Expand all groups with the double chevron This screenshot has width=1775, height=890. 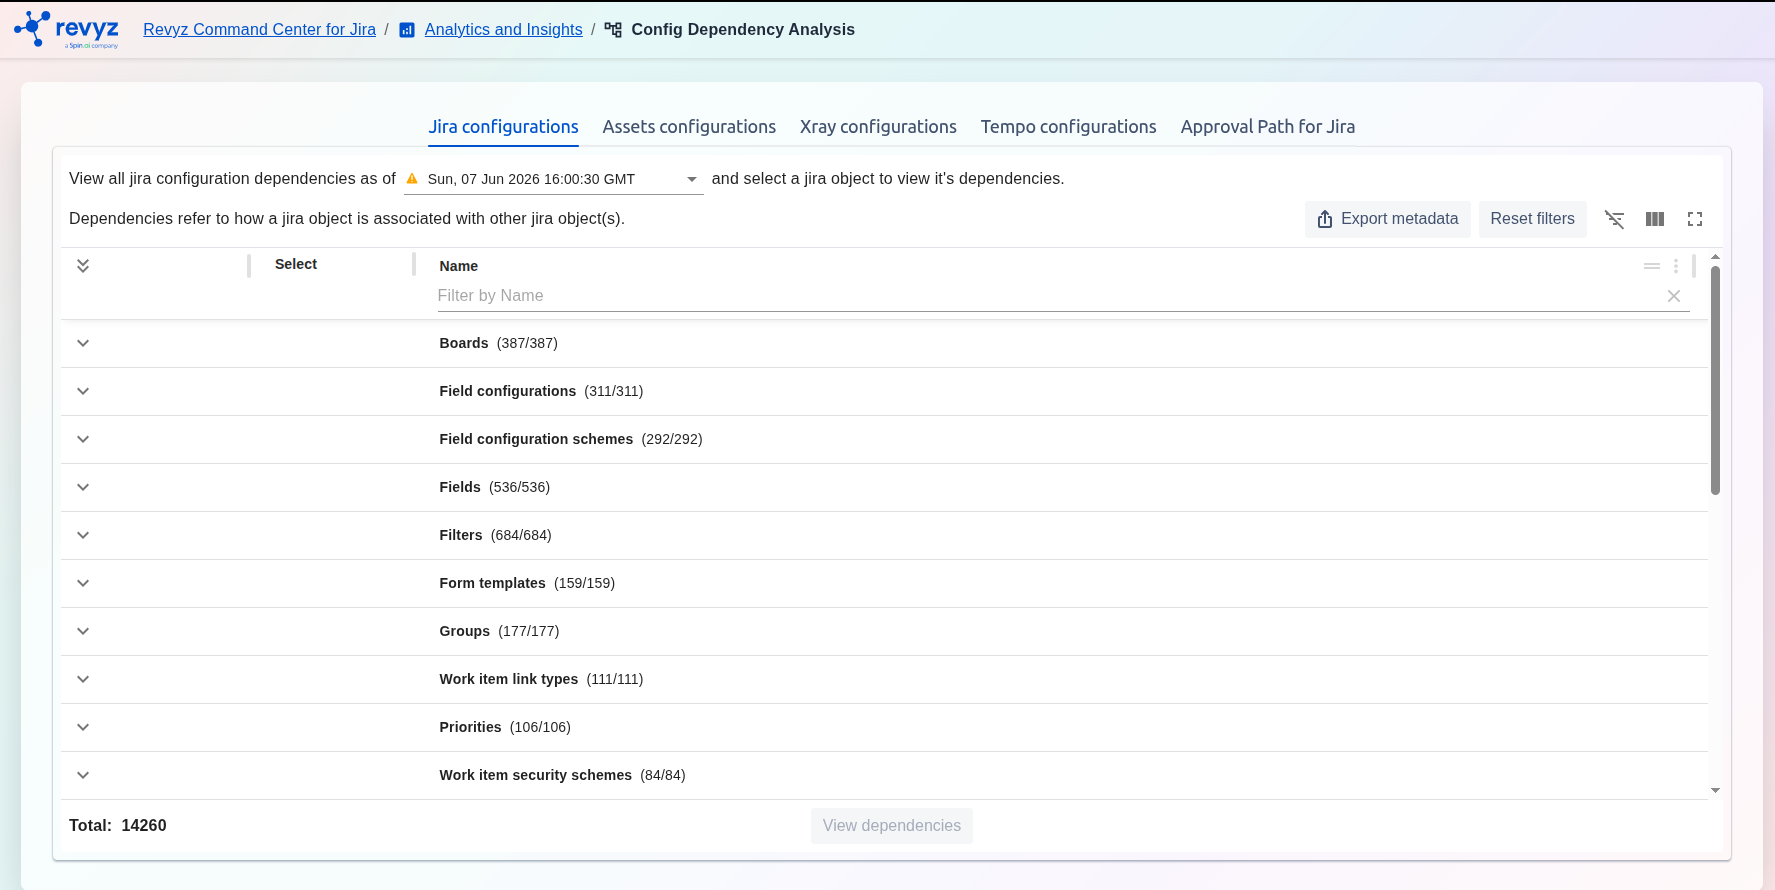[x=83, y=265]
